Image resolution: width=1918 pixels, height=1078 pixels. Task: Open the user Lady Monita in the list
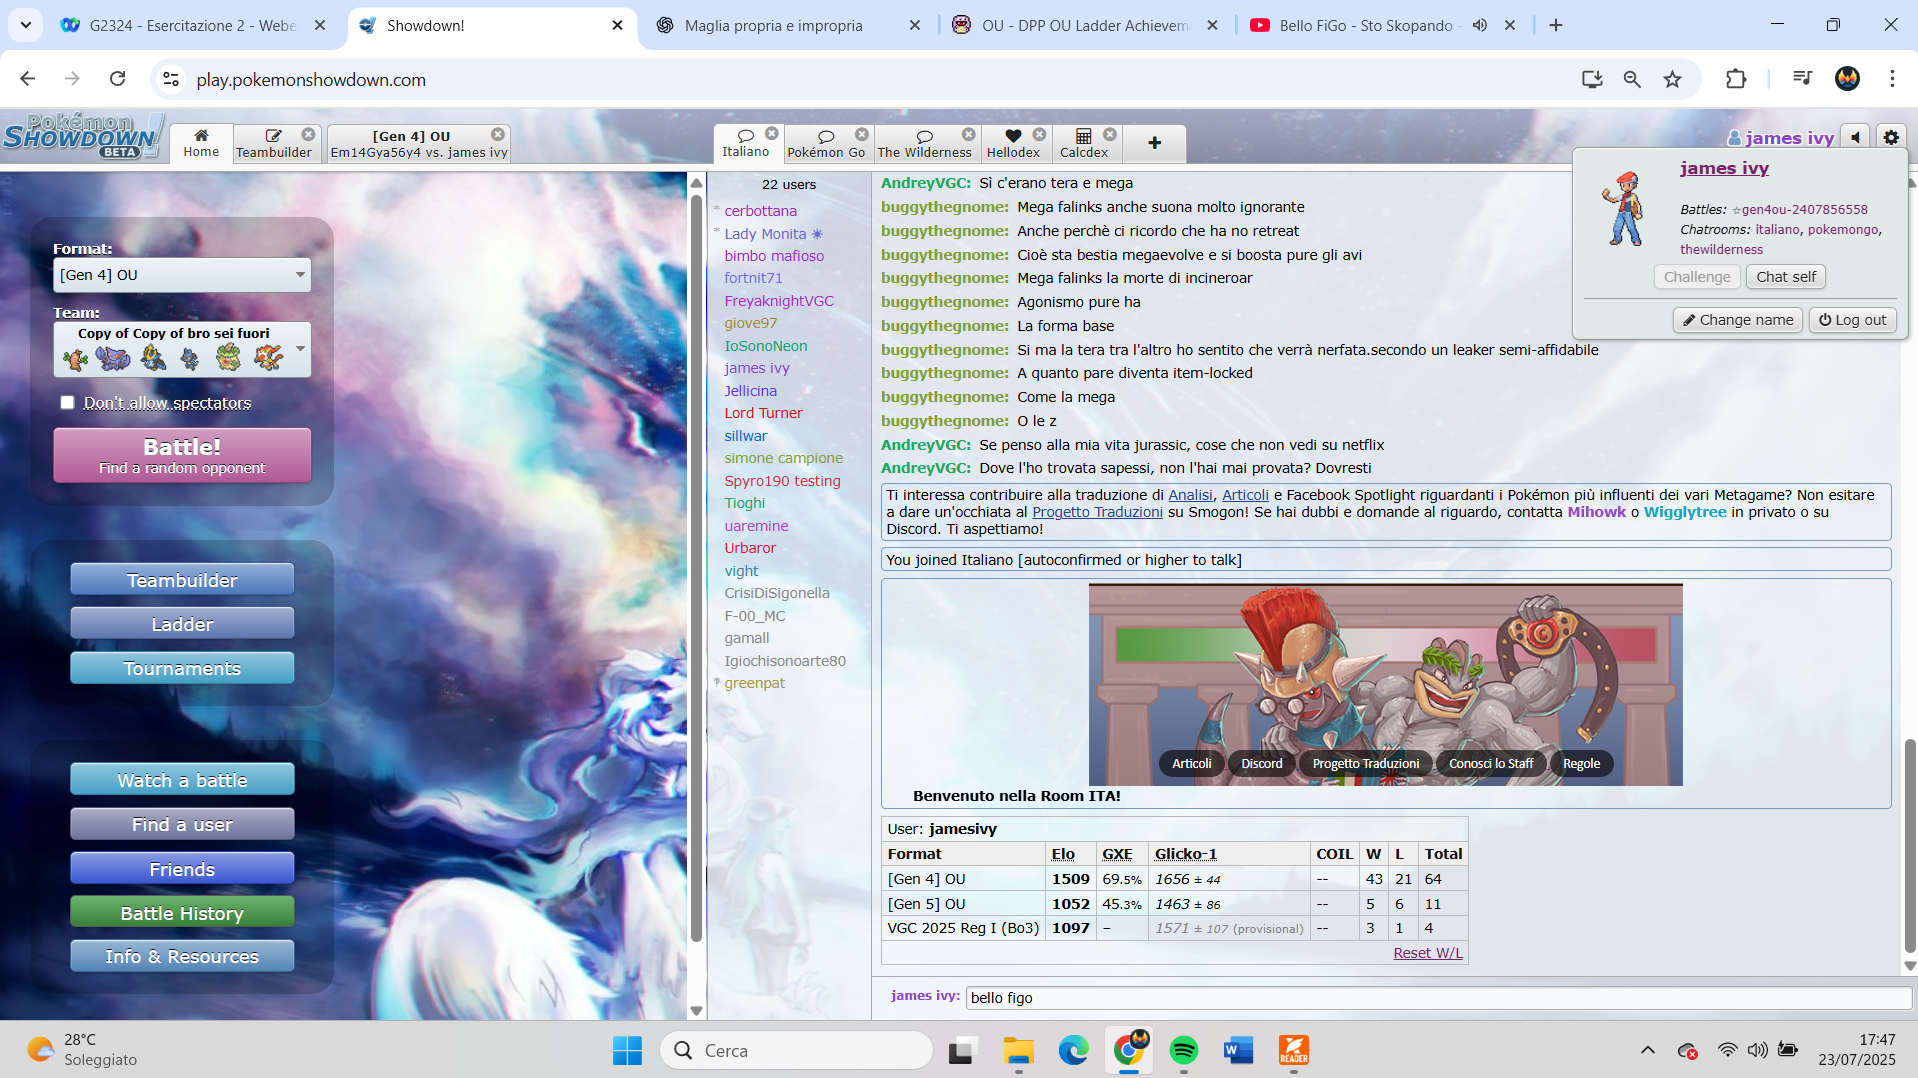pos(765,233)
